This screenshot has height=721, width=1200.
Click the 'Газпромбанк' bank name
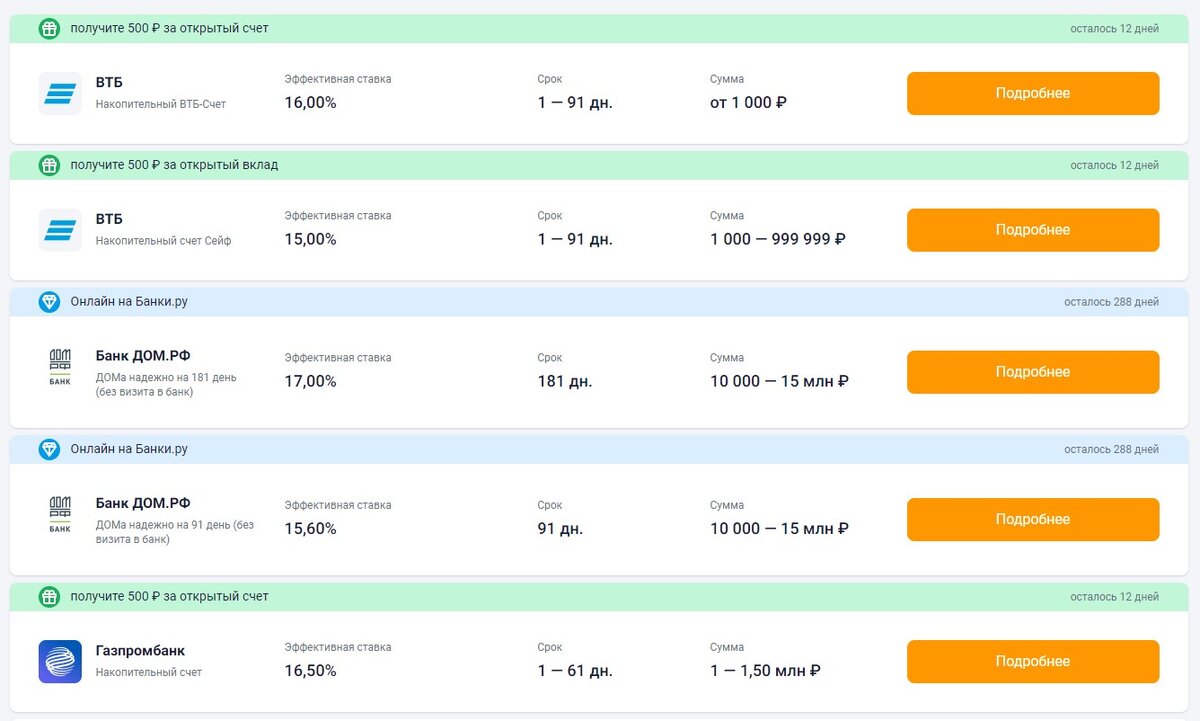pyautogui.click(x=140, y=651)
